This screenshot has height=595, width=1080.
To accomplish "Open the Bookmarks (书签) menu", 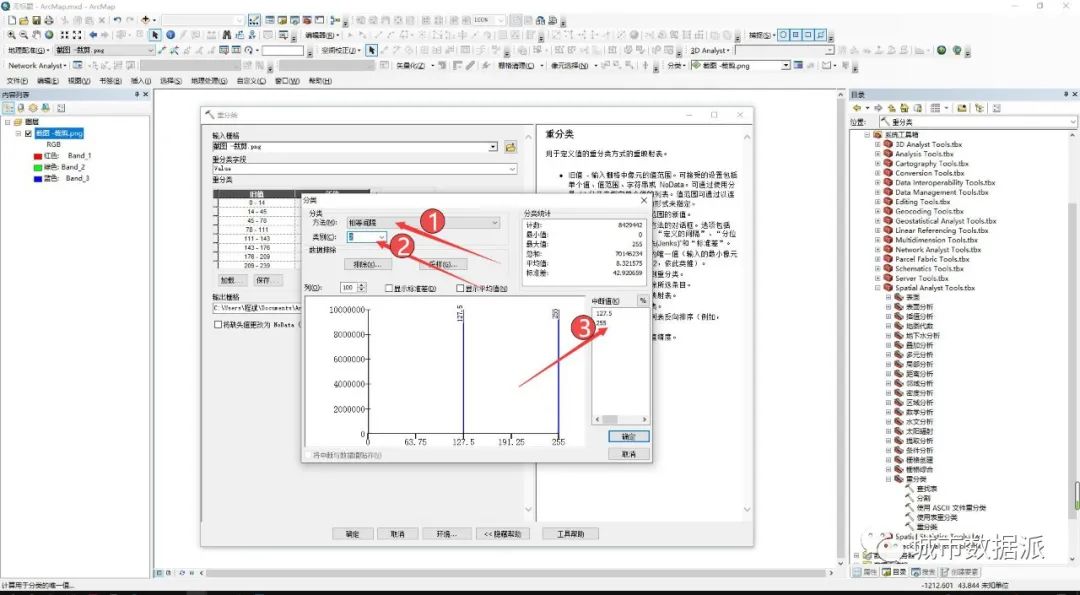I will click(110, 81).
